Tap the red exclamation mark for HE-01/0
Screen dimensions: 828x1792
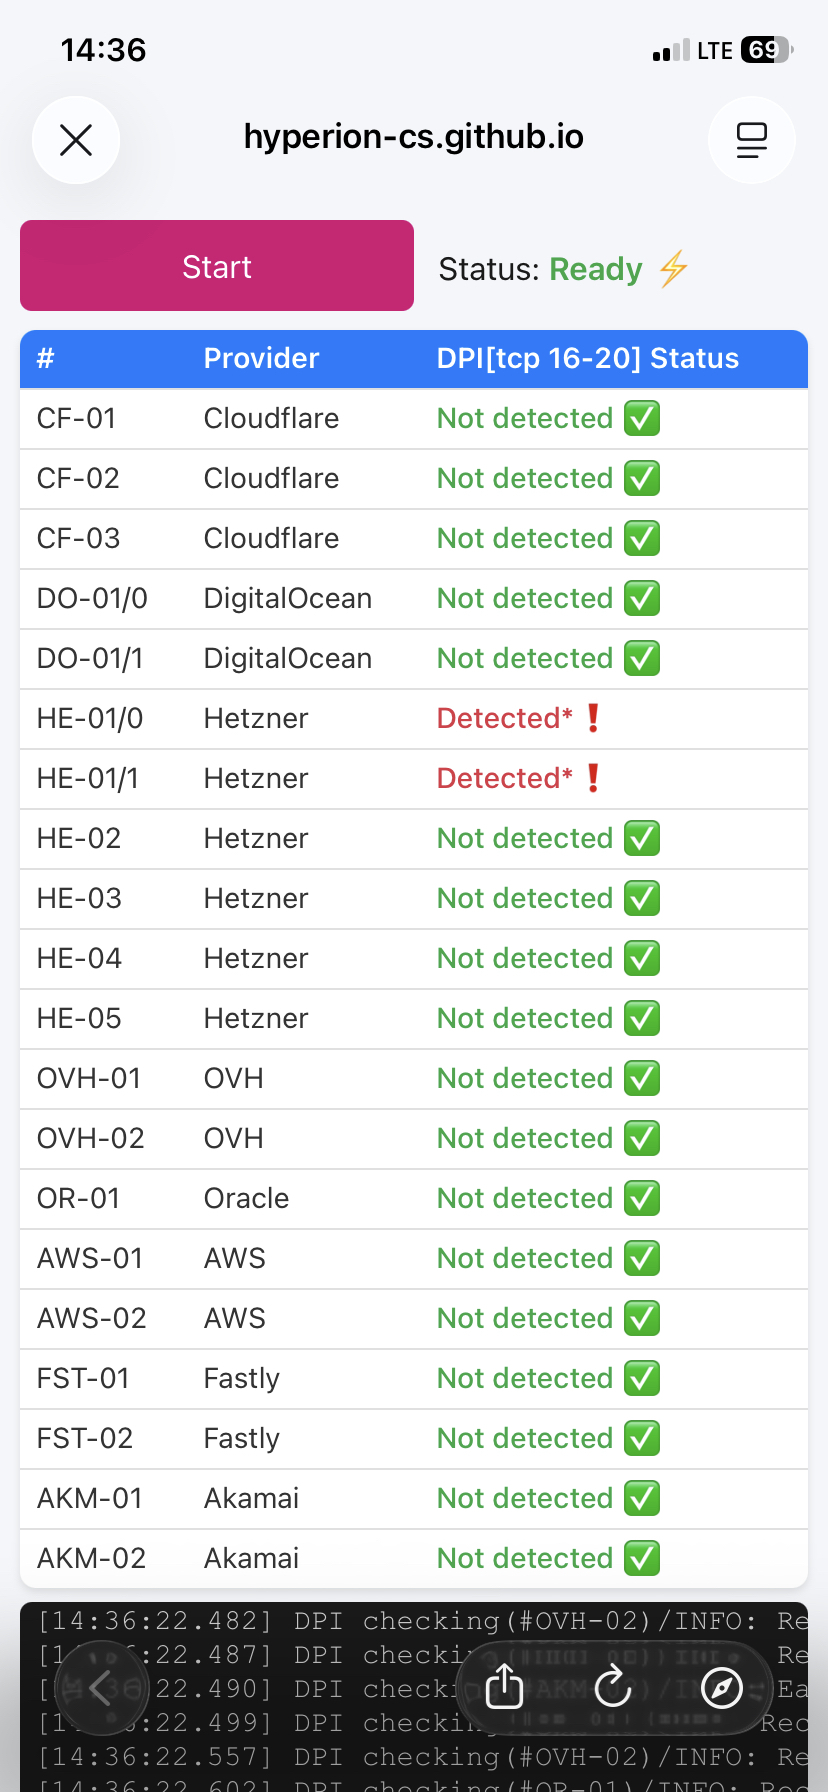(x=593, y=718)
